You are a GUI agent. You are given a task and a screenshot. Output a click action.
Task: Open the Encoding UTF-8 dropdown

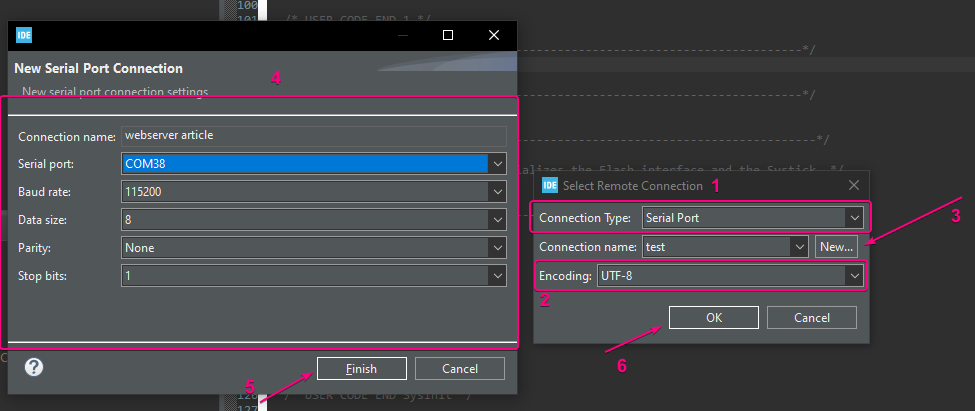pos(854,275)
